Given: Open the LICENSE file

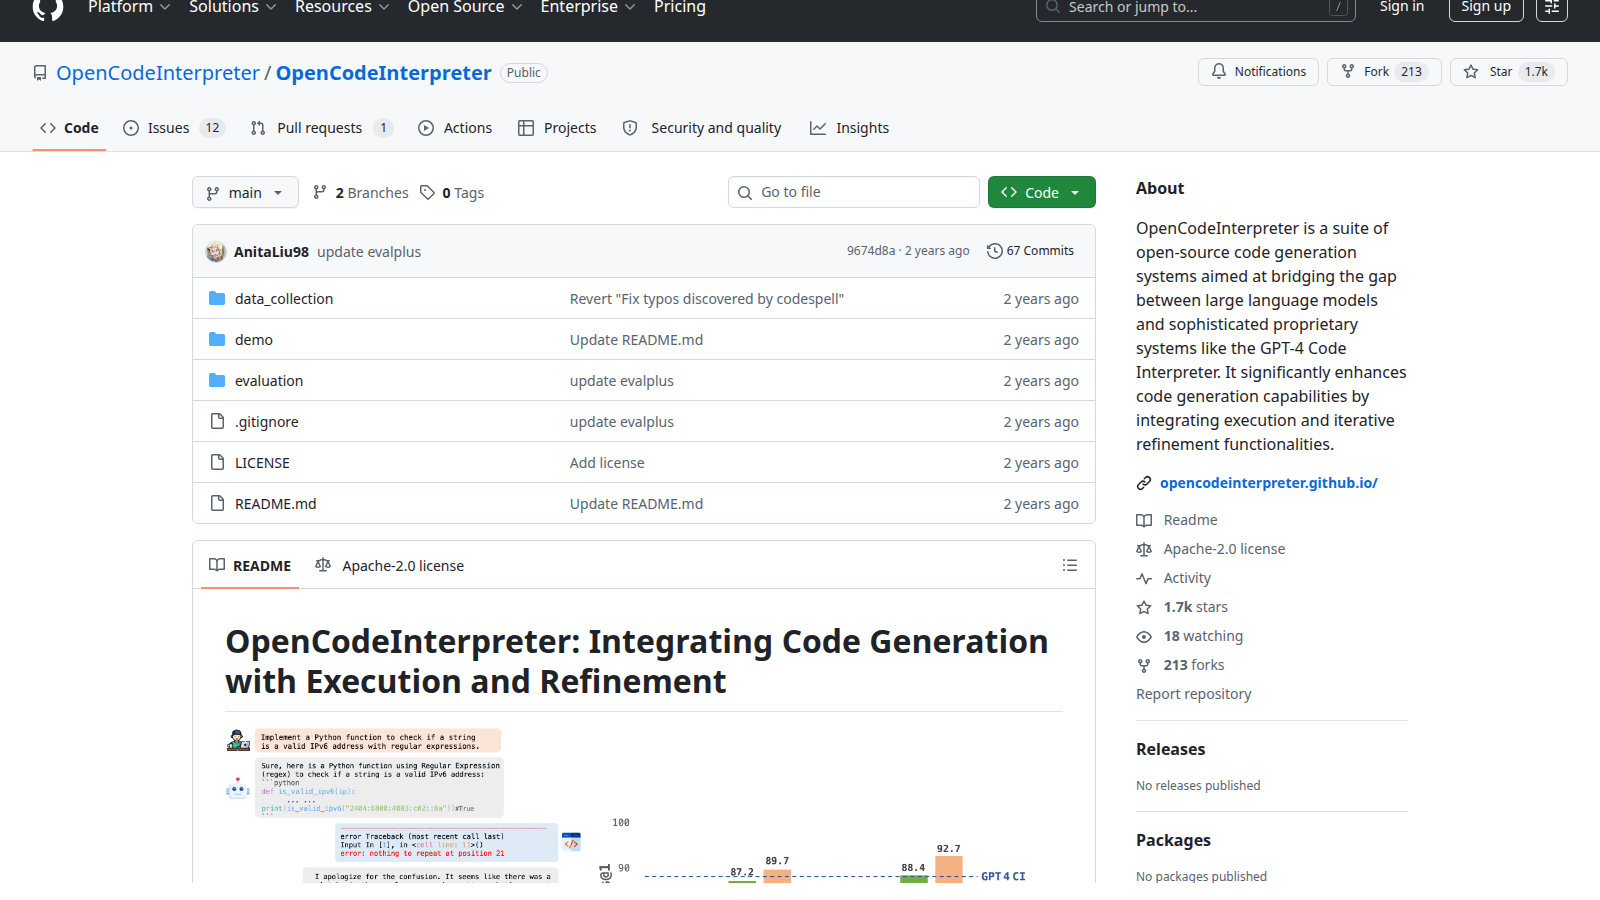Looking at the screenshot, I should pos(262,463).
